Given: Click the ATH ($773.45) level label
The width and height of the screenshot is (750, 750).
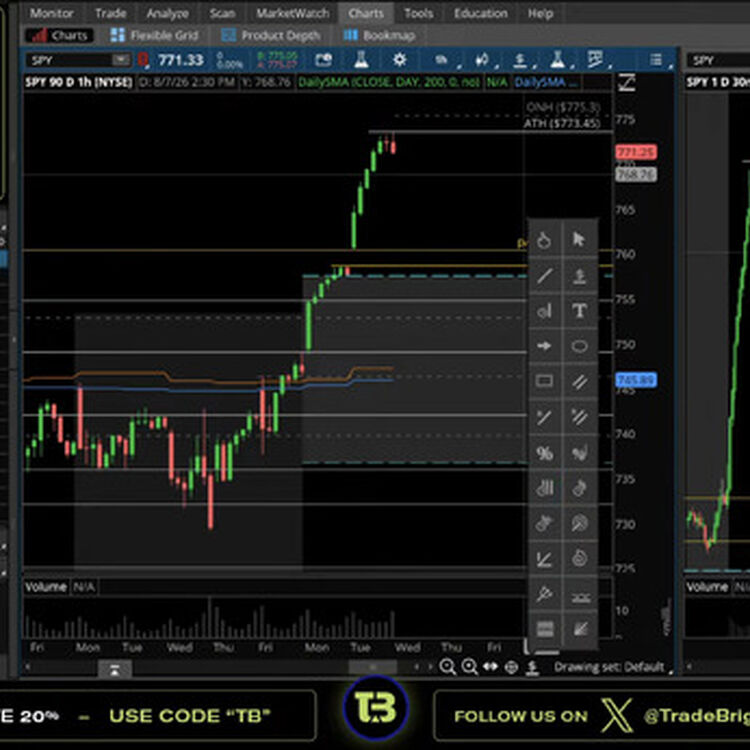Looking at the screenshot, I should [x=562, y=123].
